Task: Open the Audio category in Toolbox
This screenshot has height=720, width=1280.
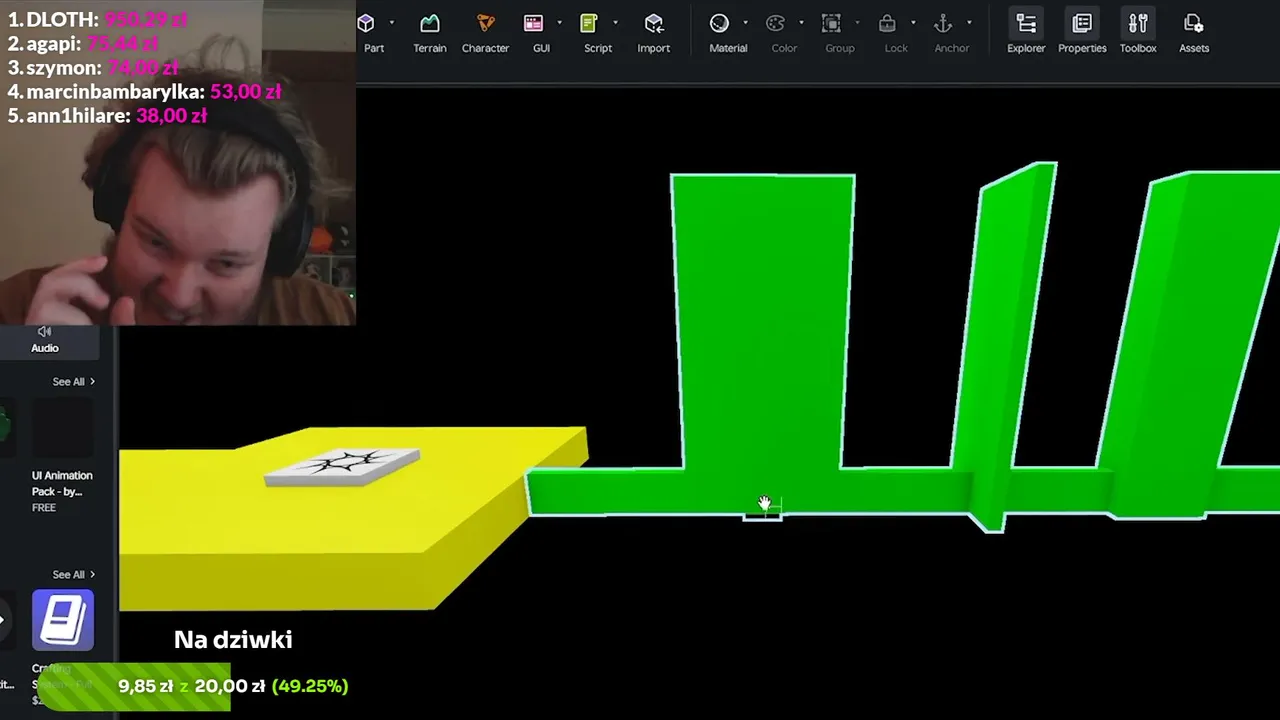Action: pos(45,340)
